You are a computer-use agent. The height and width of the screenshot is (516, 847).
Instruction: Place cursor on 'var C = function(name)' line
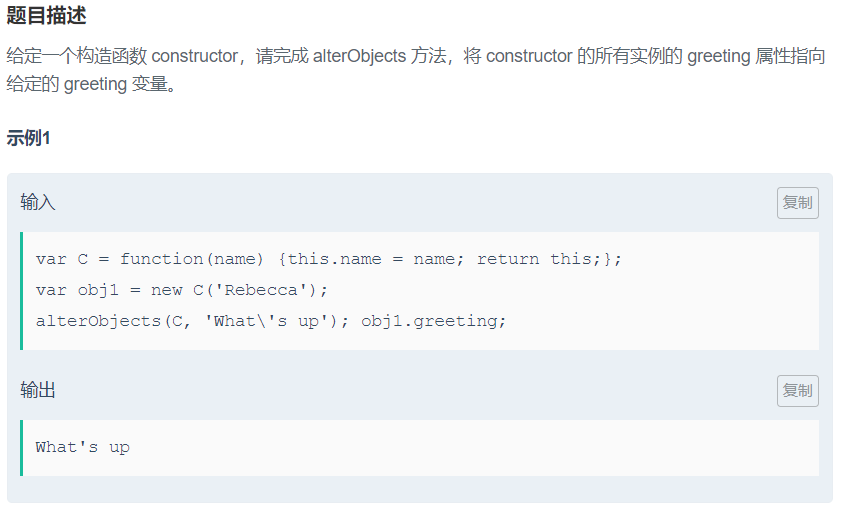328,259
